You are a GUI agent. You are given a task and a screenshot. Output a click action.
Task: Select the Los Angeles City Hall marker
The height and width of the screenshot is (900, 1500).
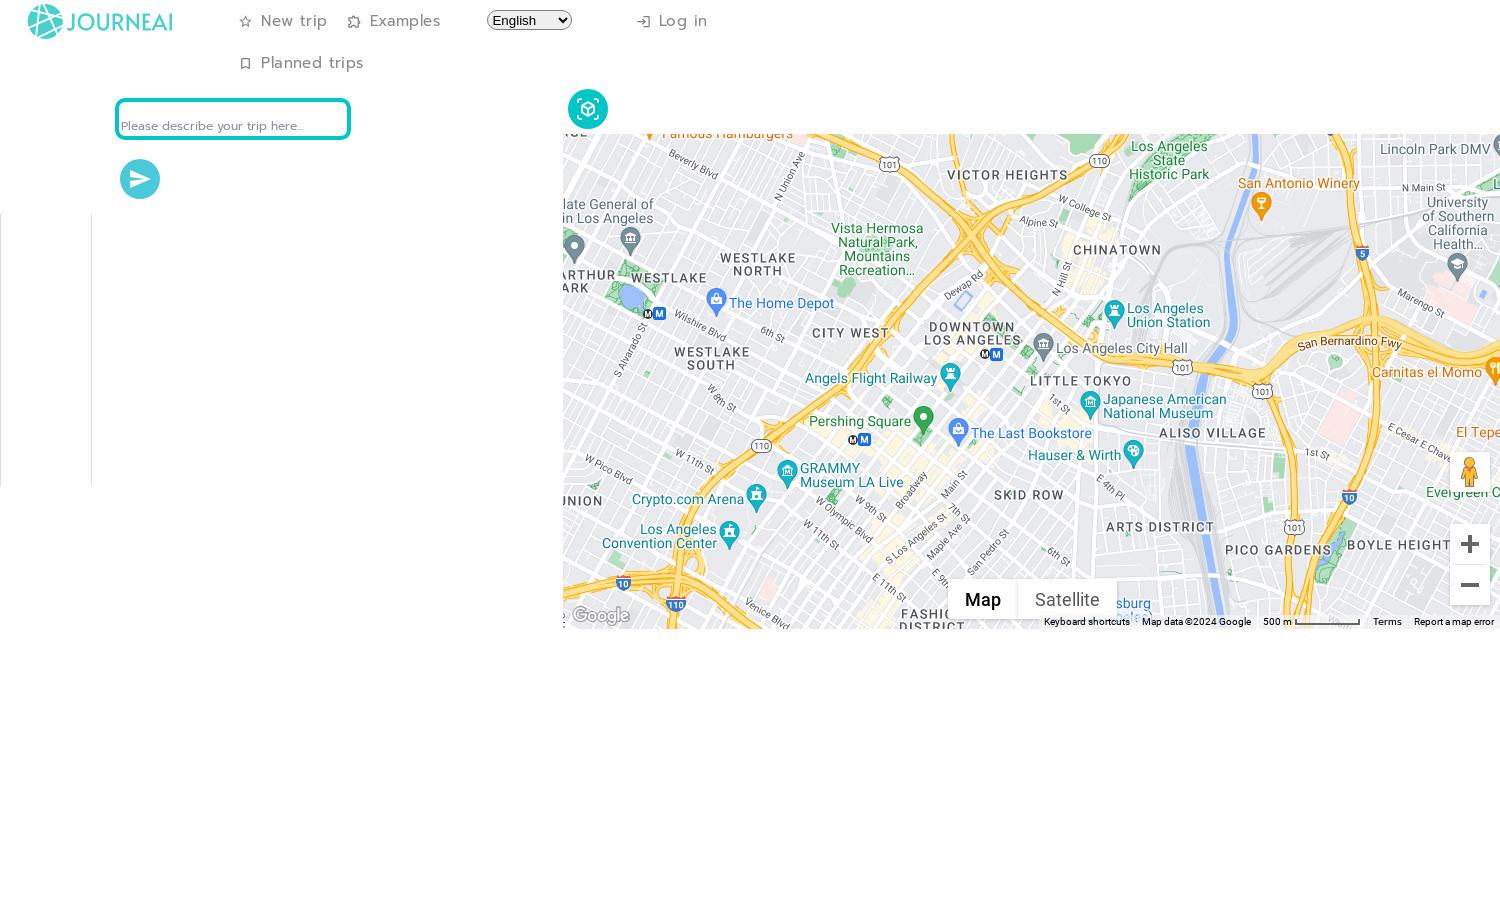[x=1043, y=346]
